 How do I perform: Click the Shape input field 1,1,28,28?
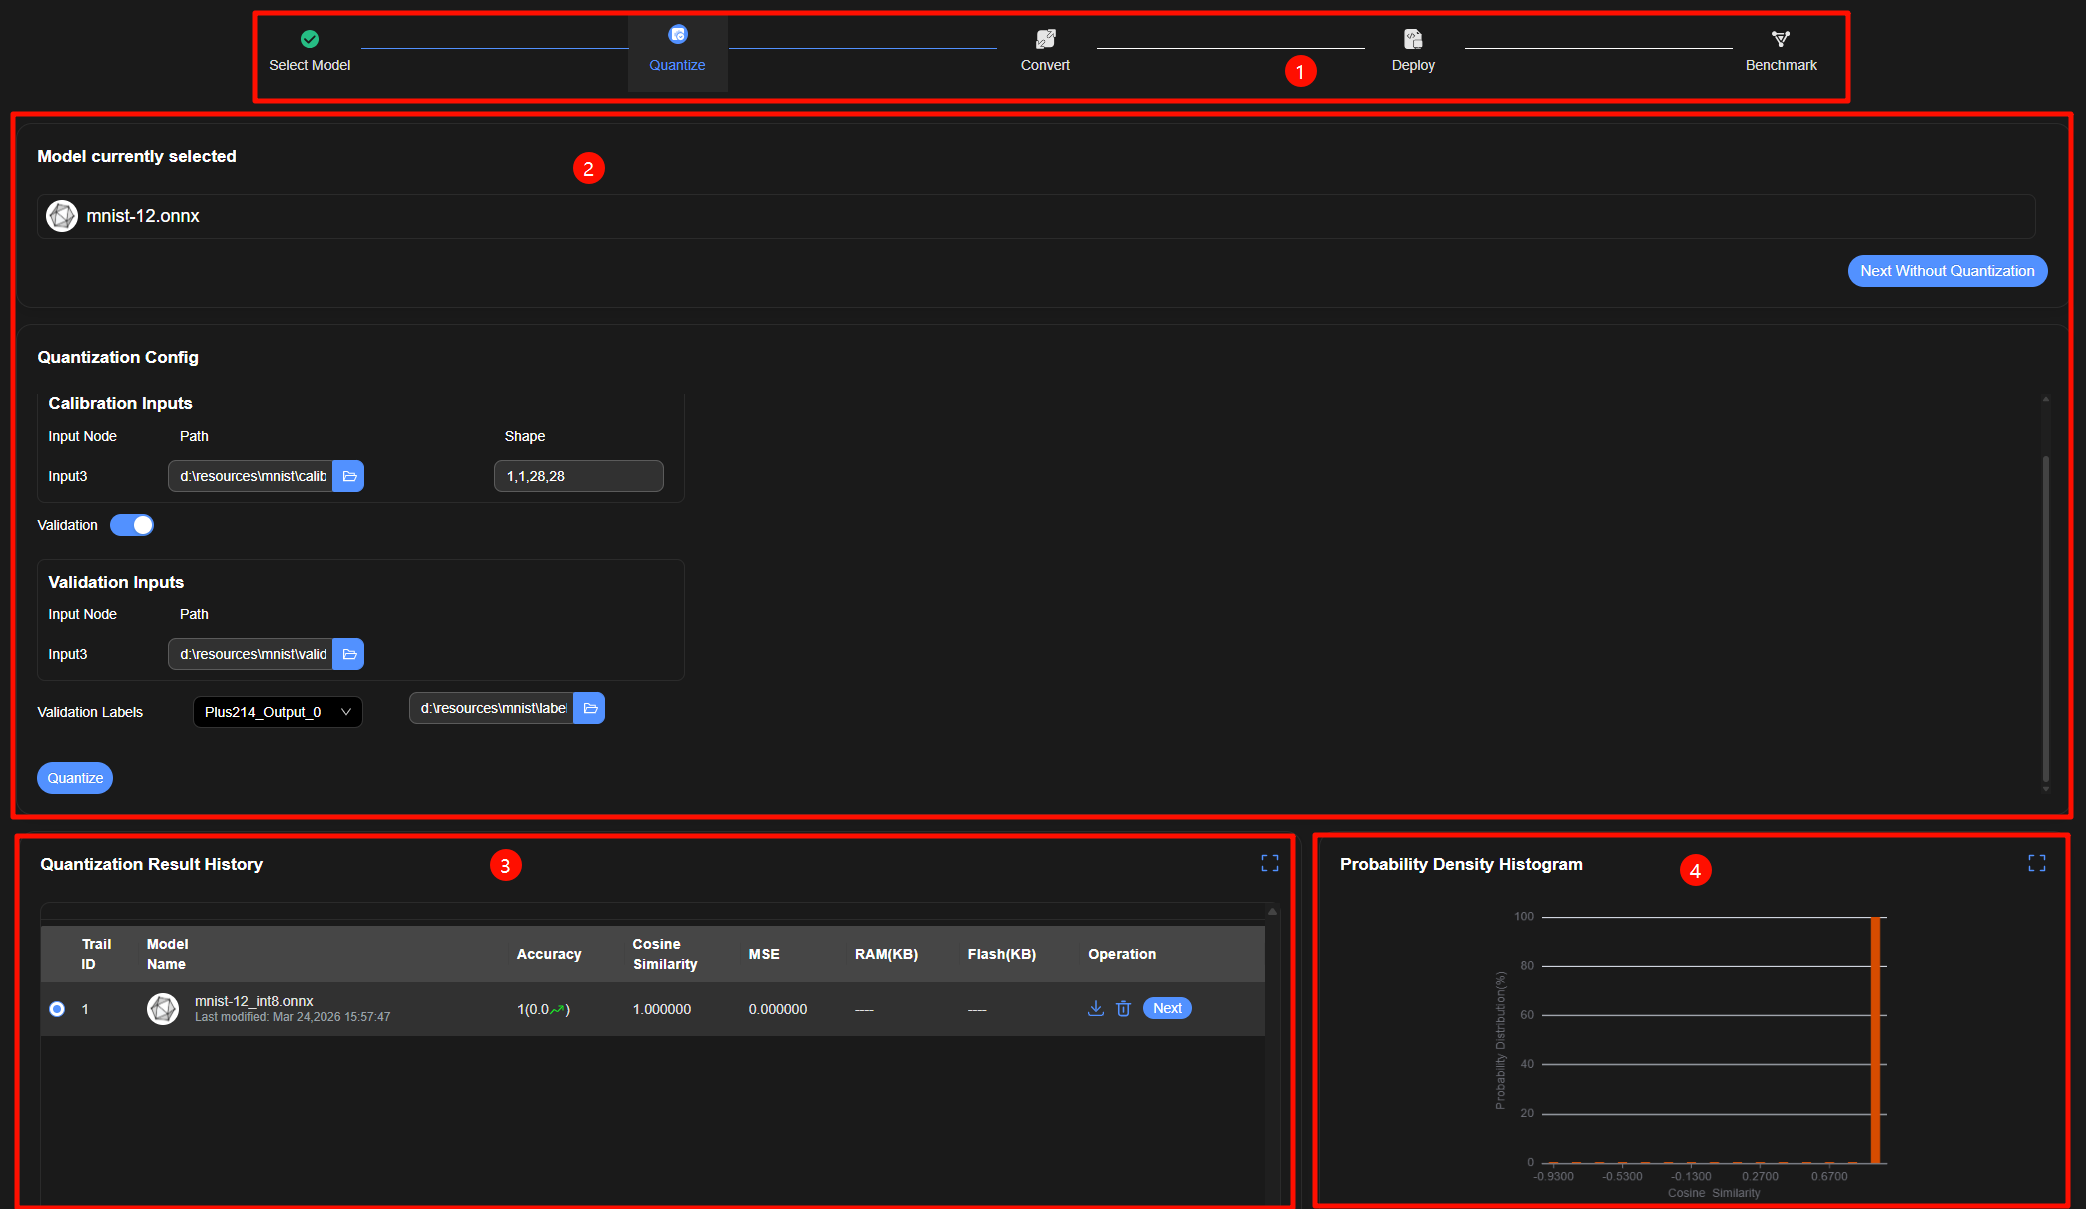pos(578,476)
